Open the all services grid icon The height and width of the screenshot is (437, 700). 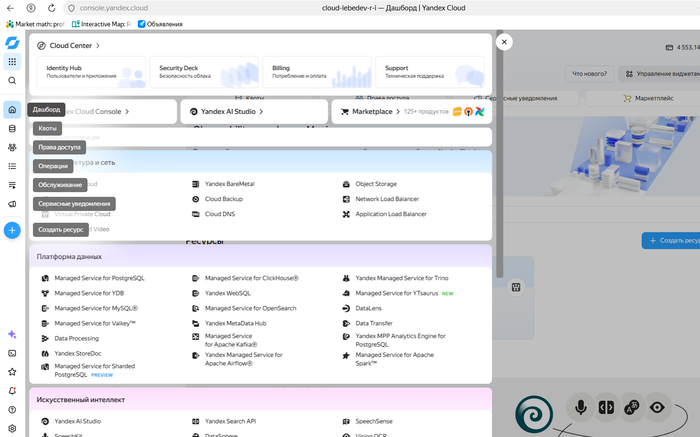tap(12, 62)
